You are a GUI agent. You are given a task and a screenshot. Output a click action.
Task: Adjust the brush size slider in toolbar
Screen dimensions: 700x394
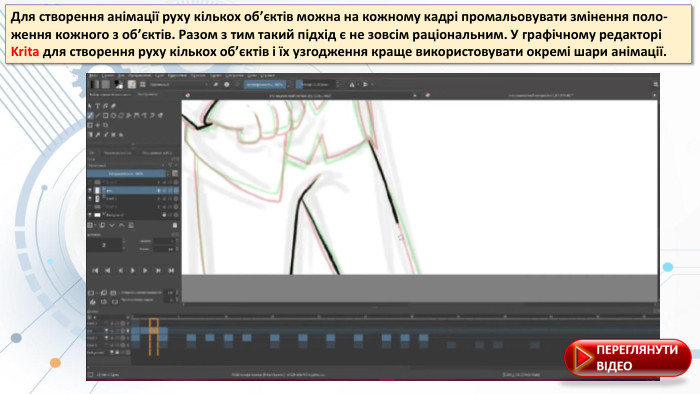(x=316, y=84)
